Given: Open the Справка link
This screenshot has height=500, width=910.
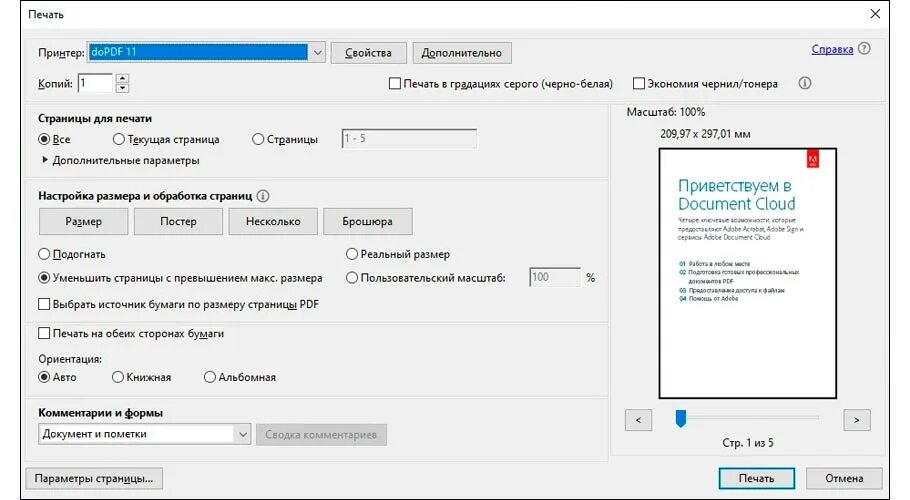Looking at the screenshot, I should 832,49.
